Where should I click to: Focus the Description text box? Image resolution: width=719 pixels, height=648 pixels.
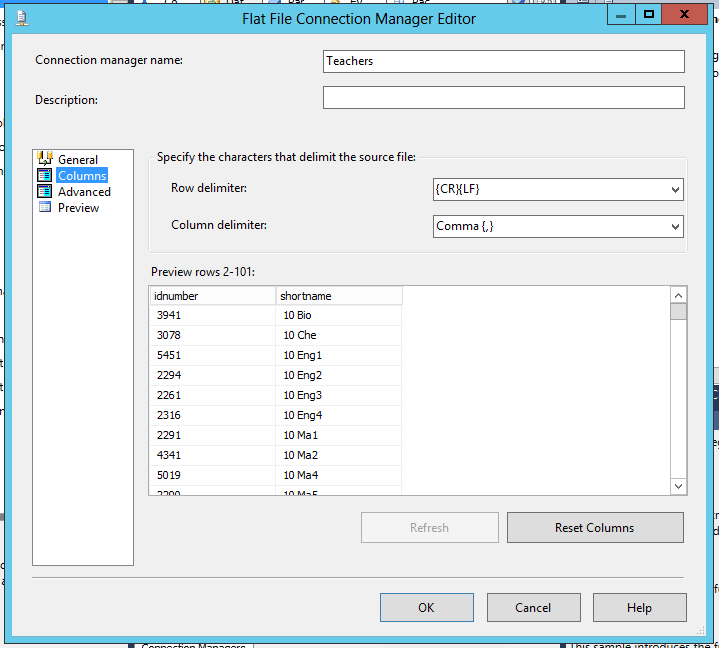point(503,98)
